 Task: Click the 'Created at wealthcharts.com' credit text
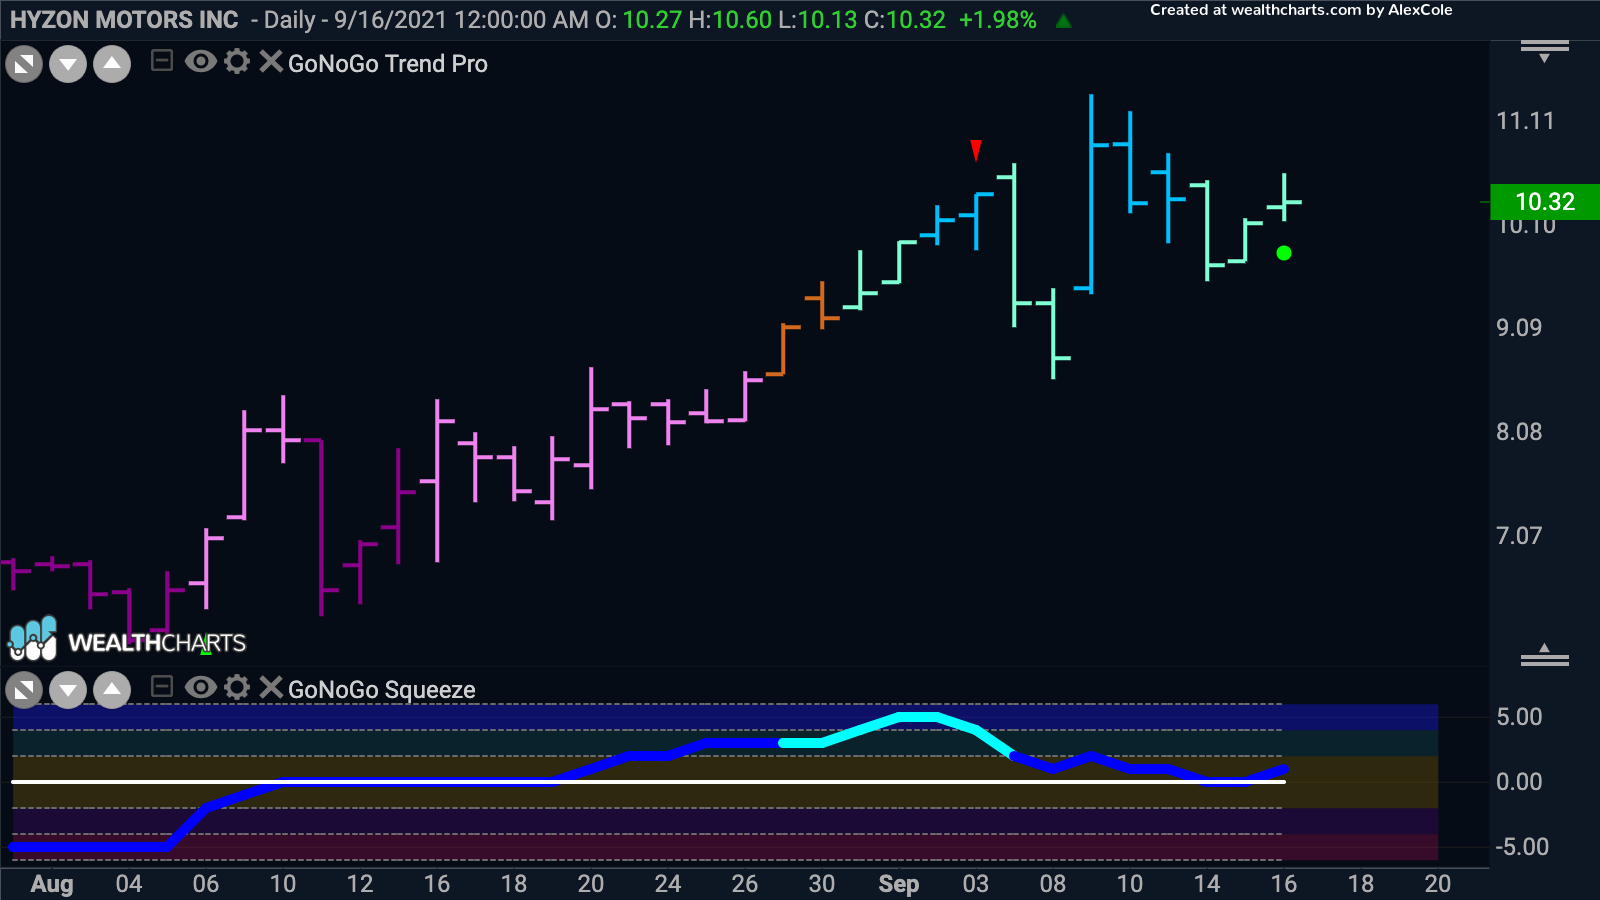point(1301,10)
